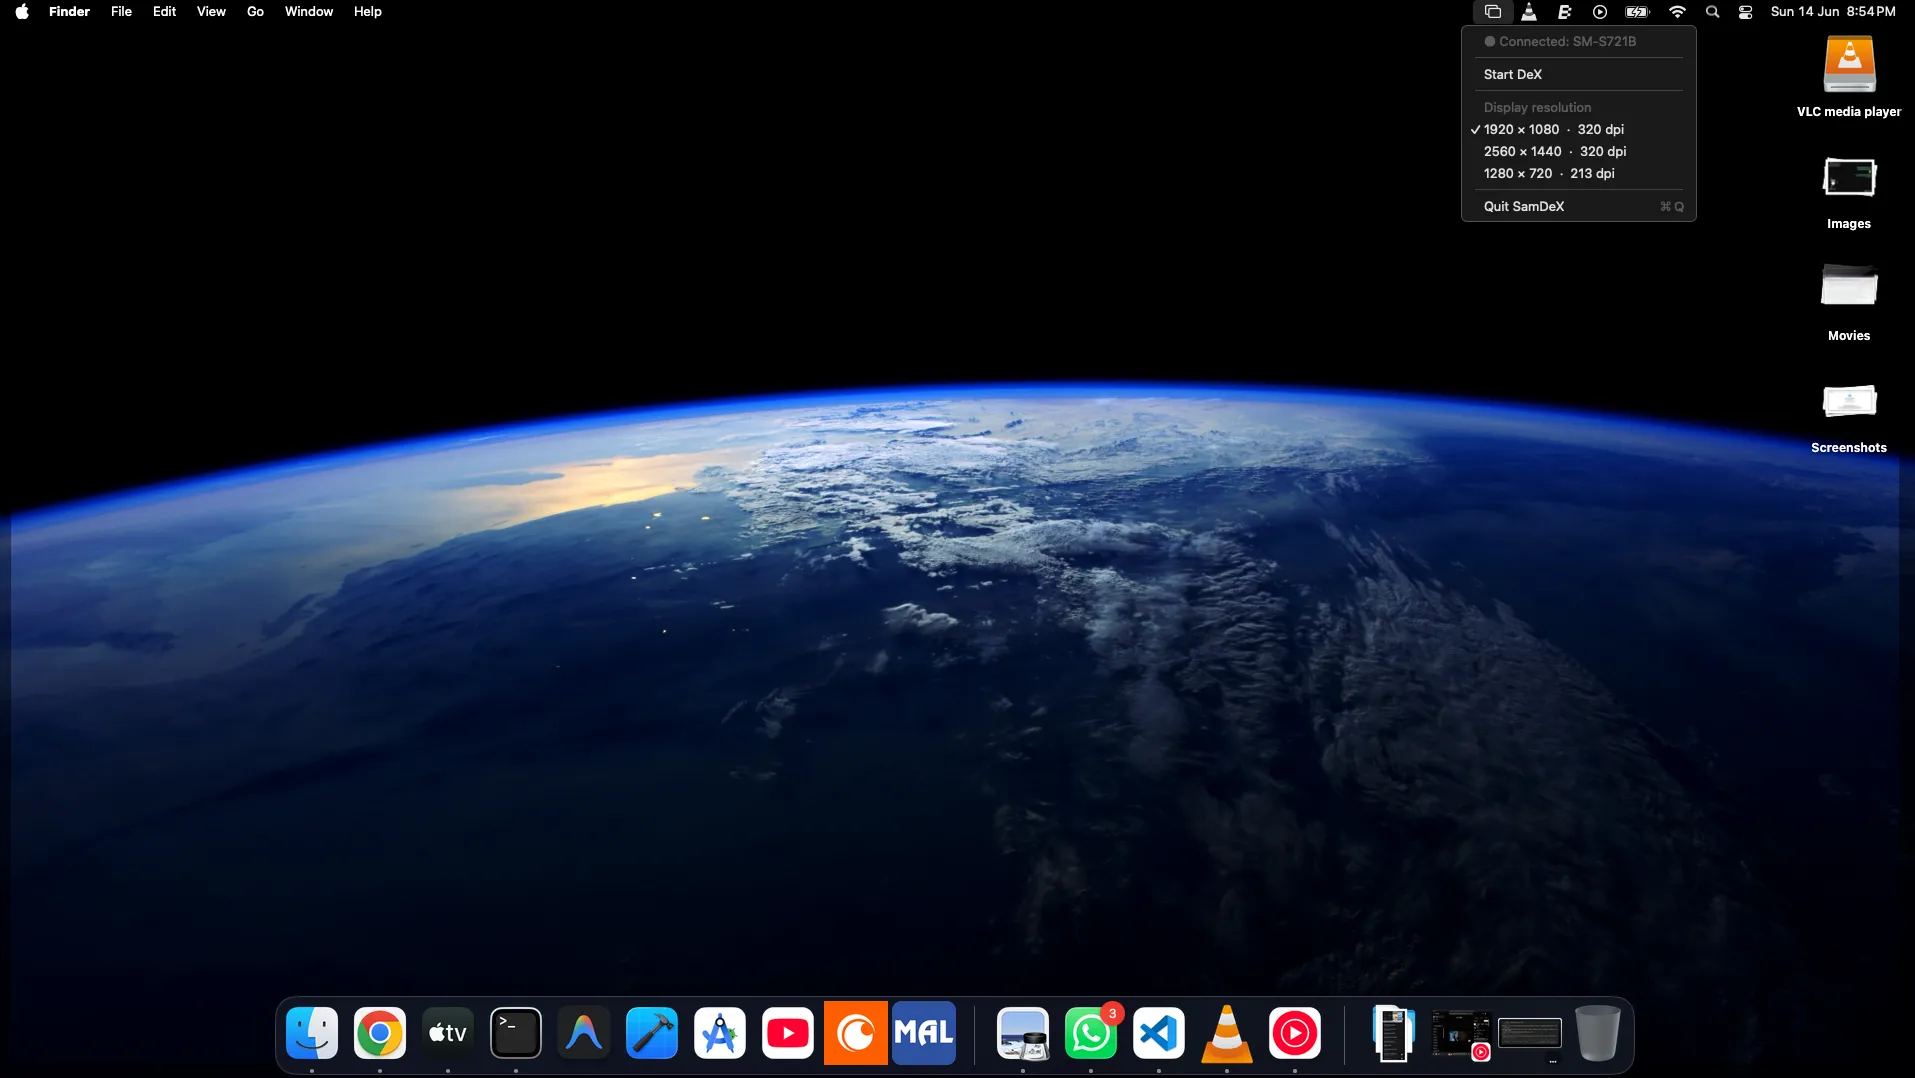Image resolution: width=1915 pixels, height=1078 pixels.
Task: Open the minimized dark window with YouTube Music badge
Action: tap(1461, 1035)
